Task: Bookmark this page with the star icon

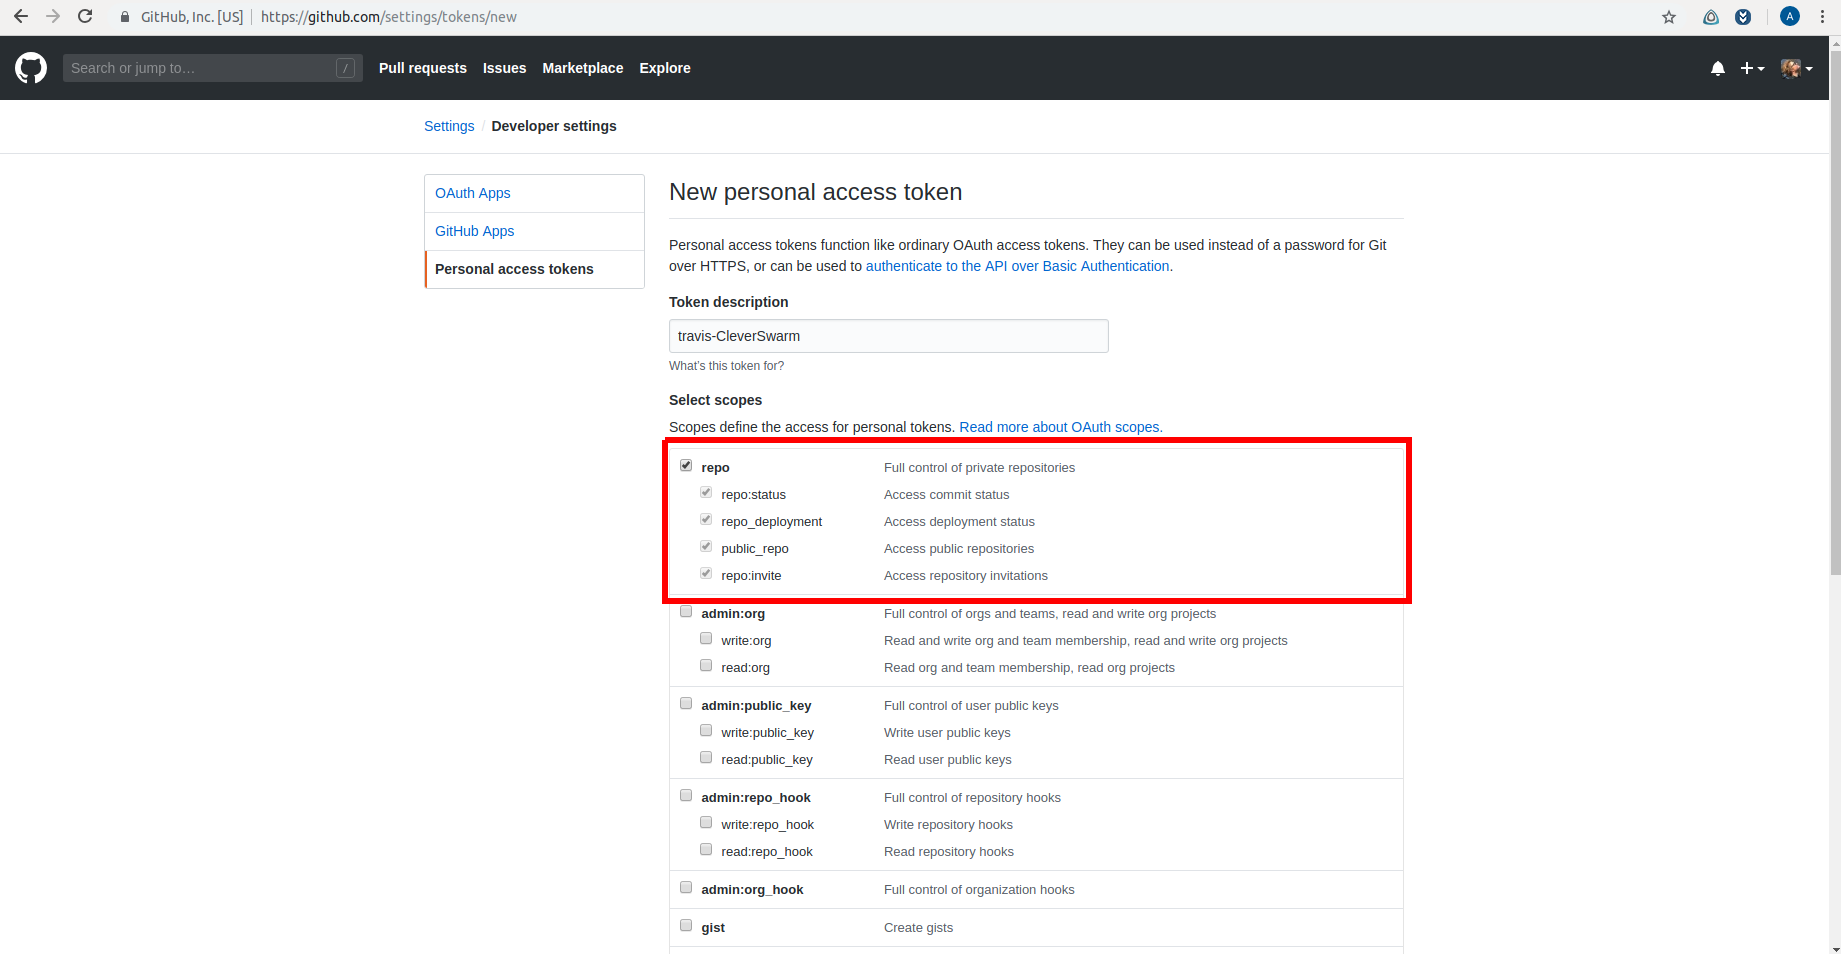Action: (x=1668, y=17)
